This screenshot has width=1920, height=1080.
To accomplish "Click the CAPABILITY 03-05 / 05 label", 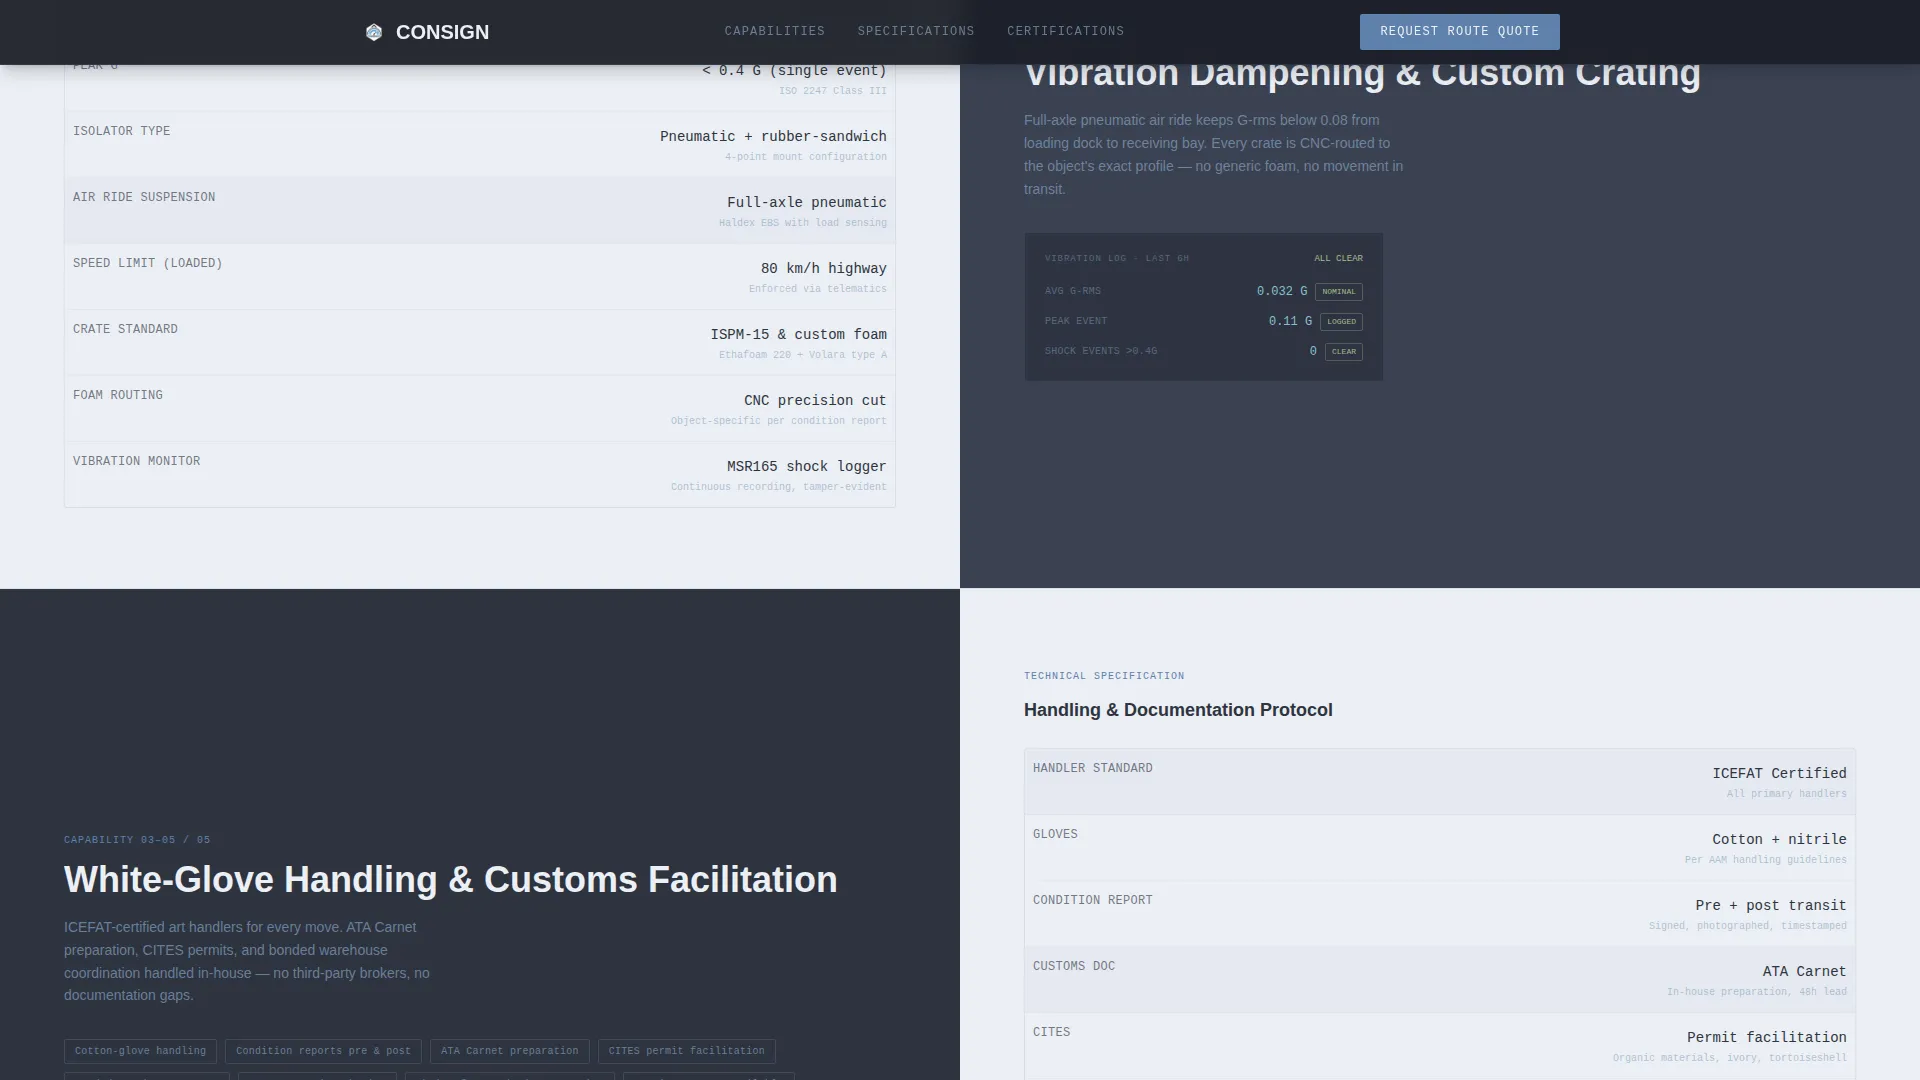I will pyautogui.click(x=137, y=840).
